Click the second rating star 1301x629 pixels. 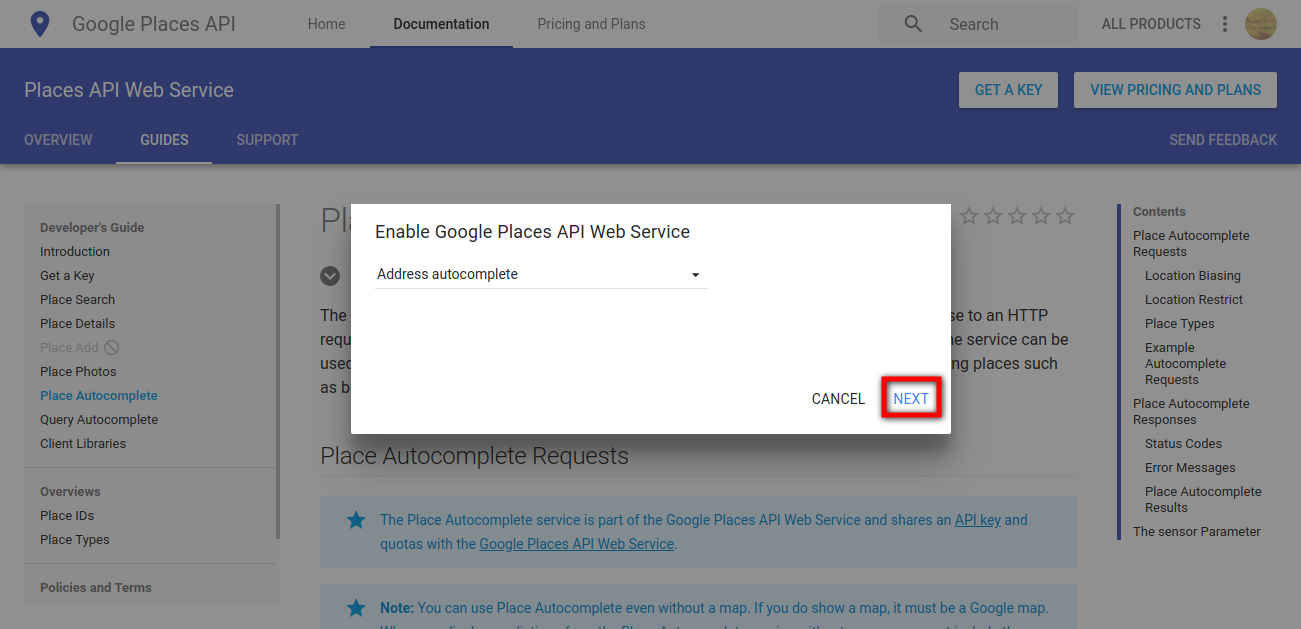[993, 216]
